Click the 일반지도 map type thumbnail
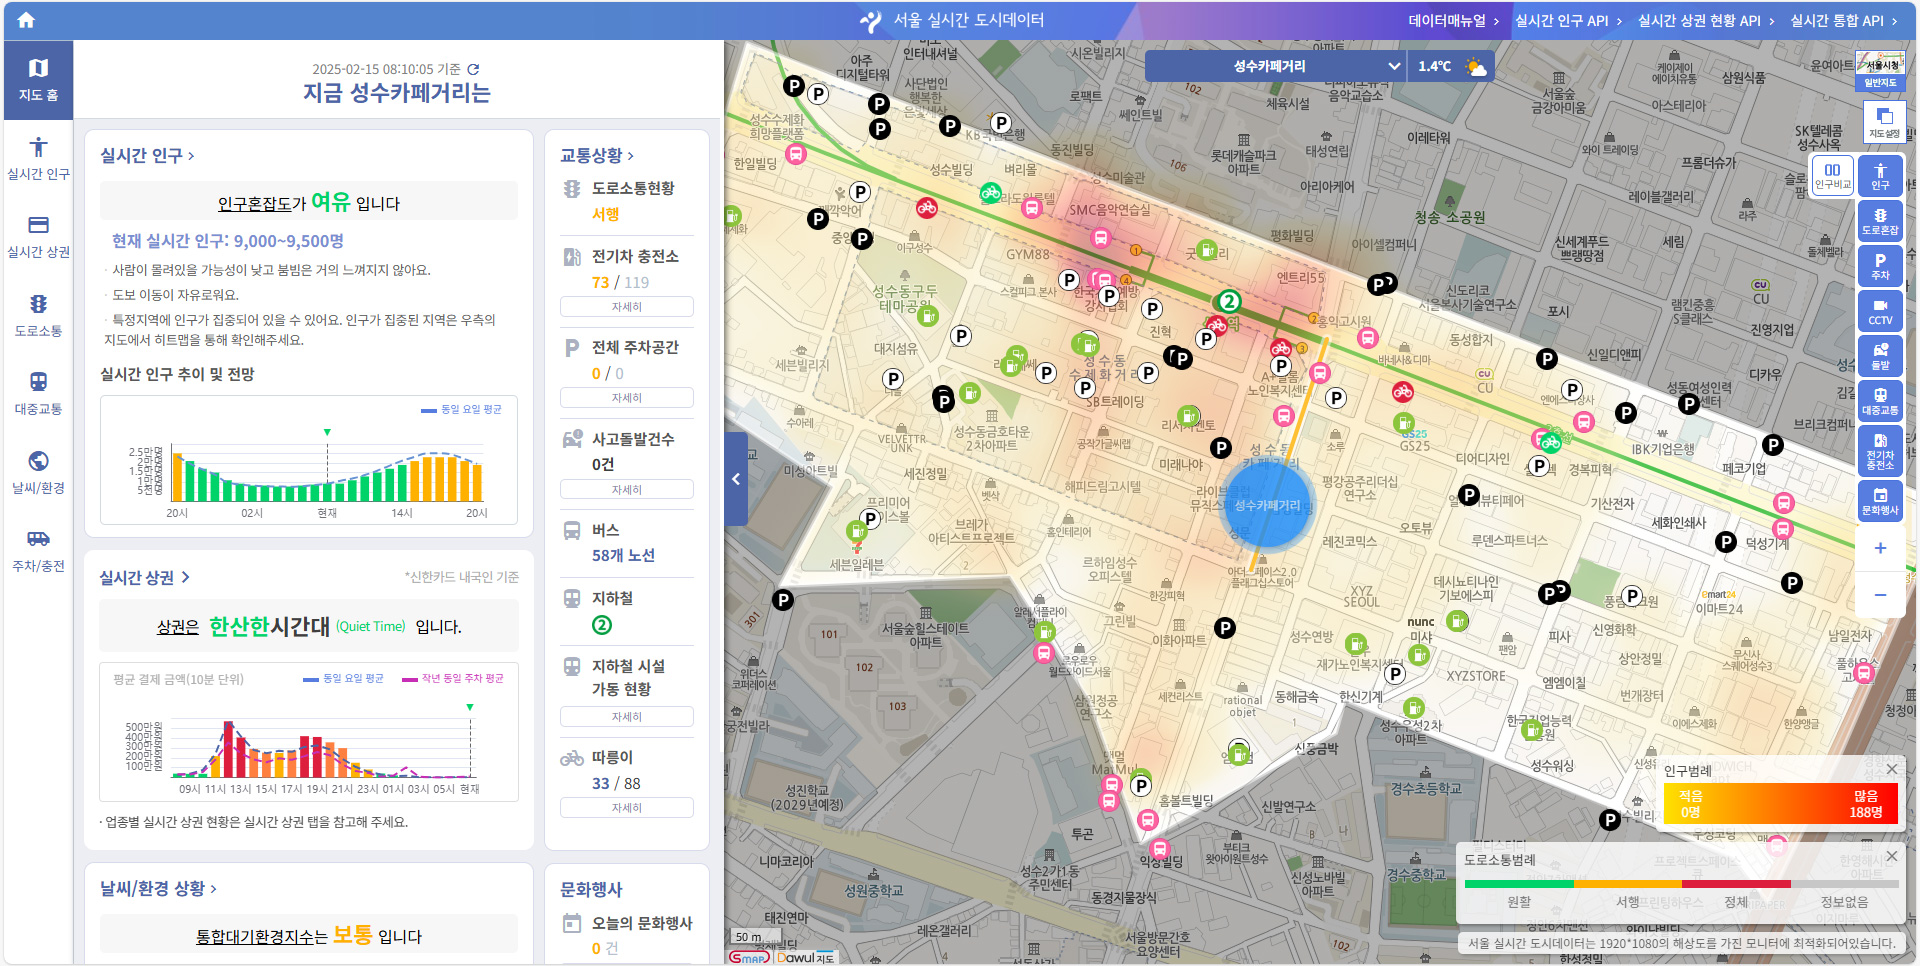This screenshot has height=966, width=1920. pyautogui.click(x=1880, y=72)
